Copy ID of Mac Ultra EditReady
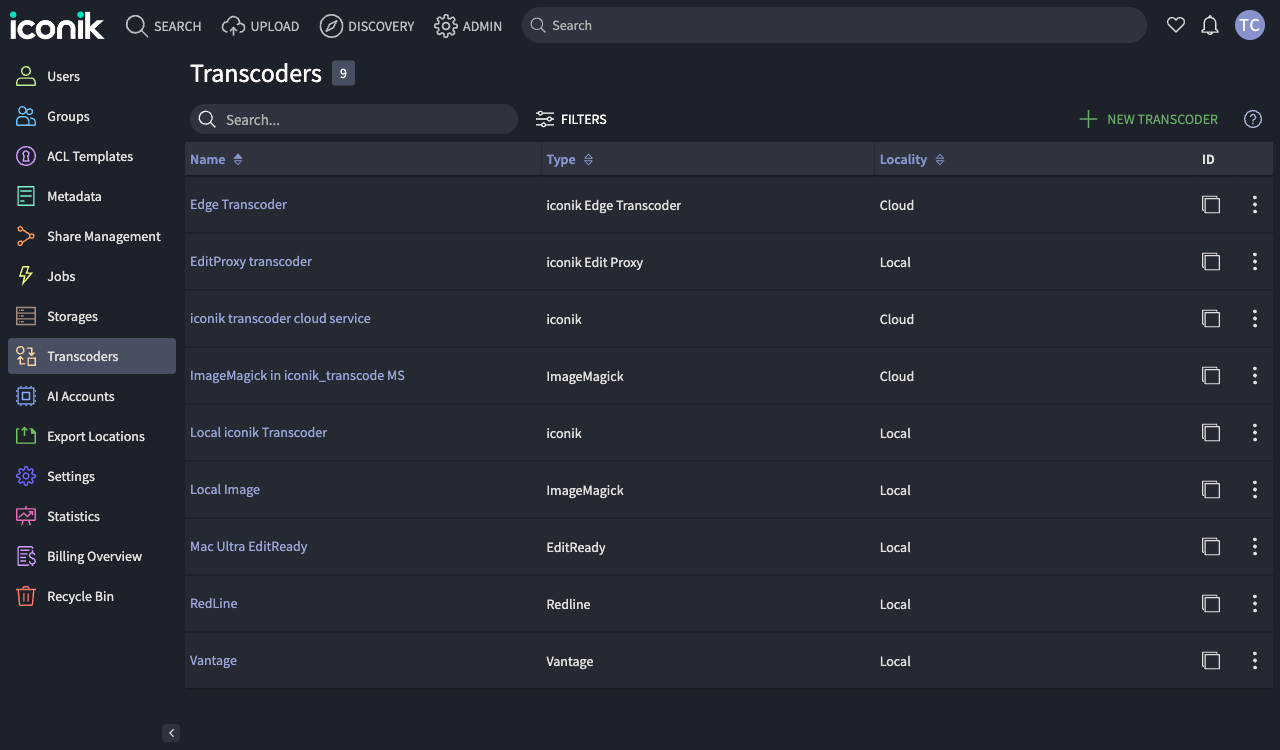The image size is (1280, 750). click(1210, 547)
